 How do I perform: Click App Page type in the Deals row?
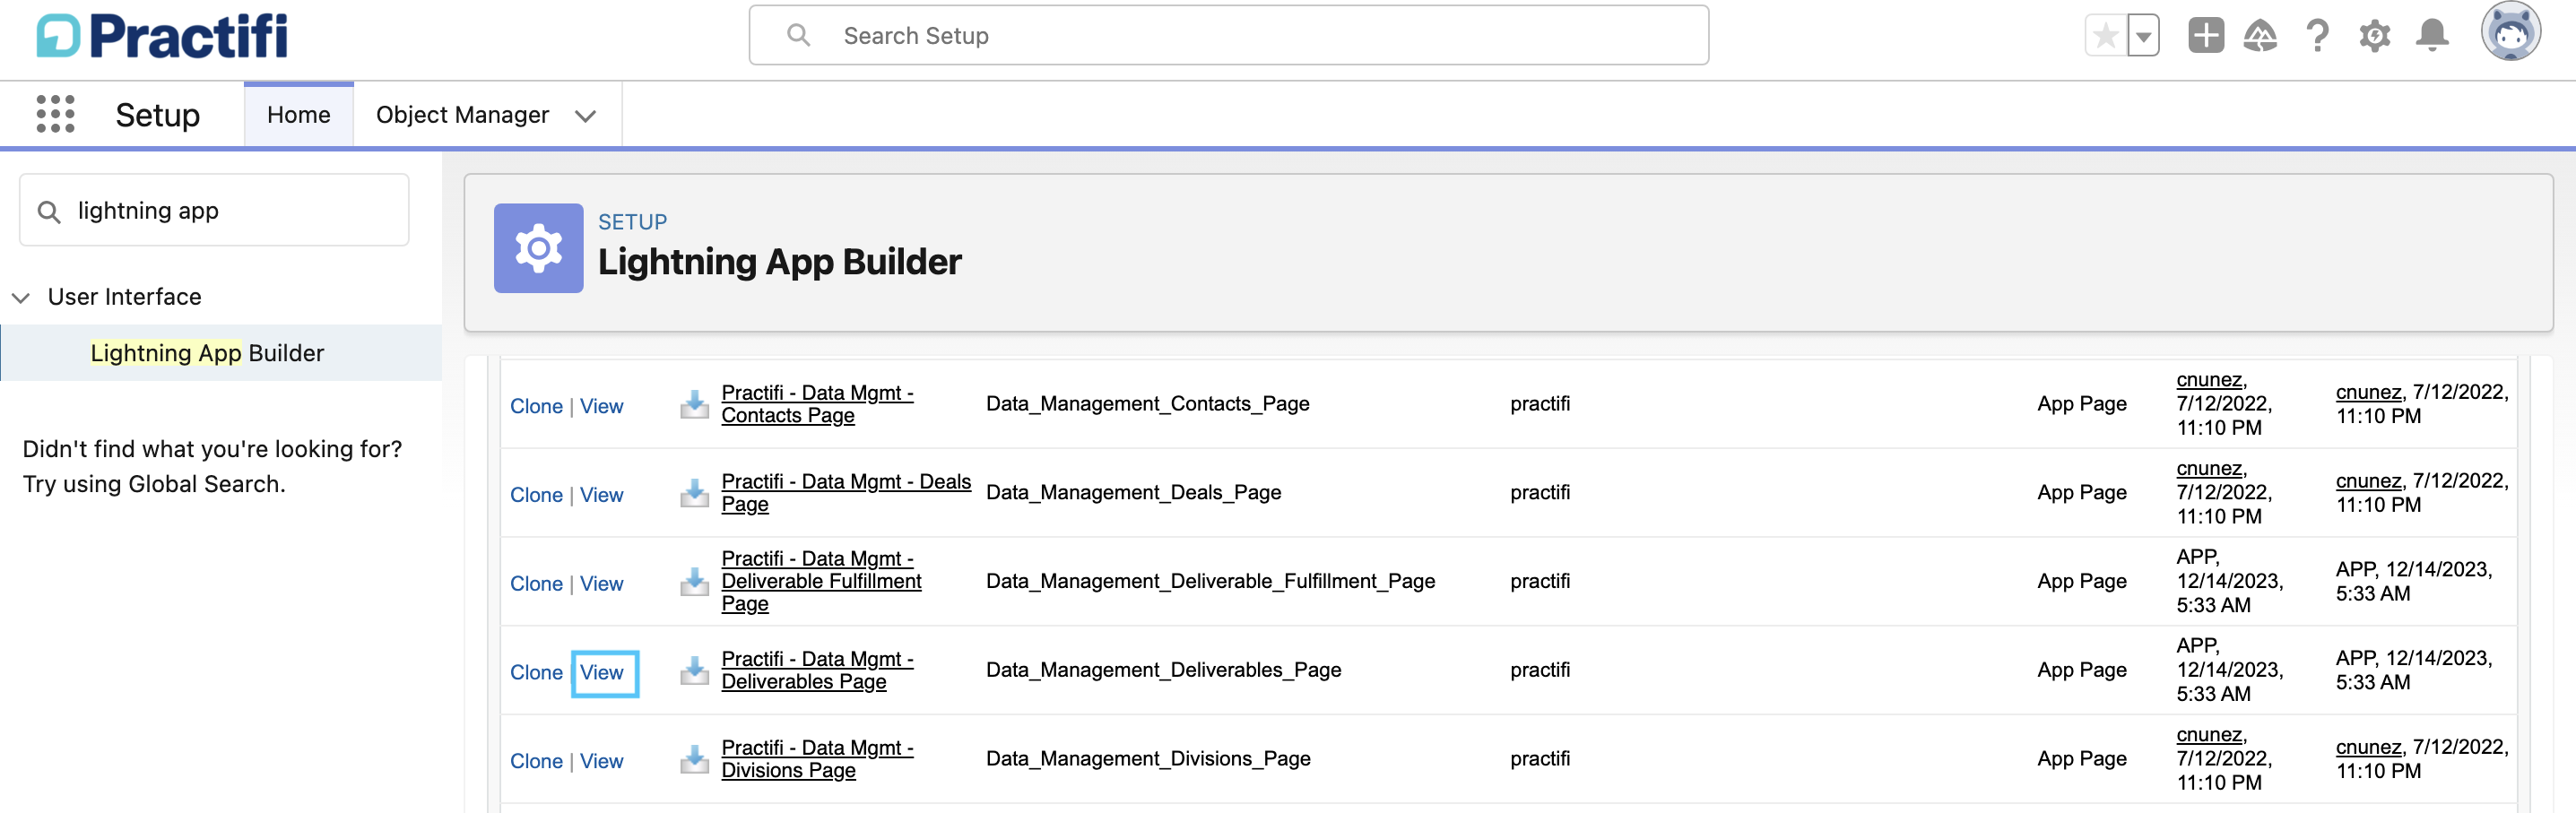point(2082,493)
